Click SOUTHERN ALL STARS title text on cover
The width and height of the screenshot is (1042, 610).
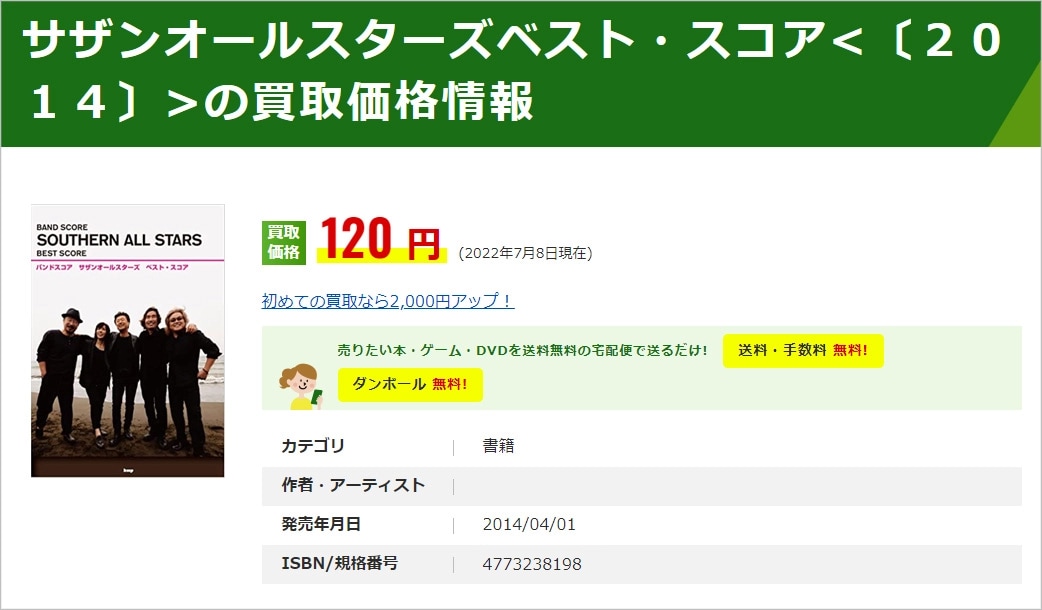(119, 240)
